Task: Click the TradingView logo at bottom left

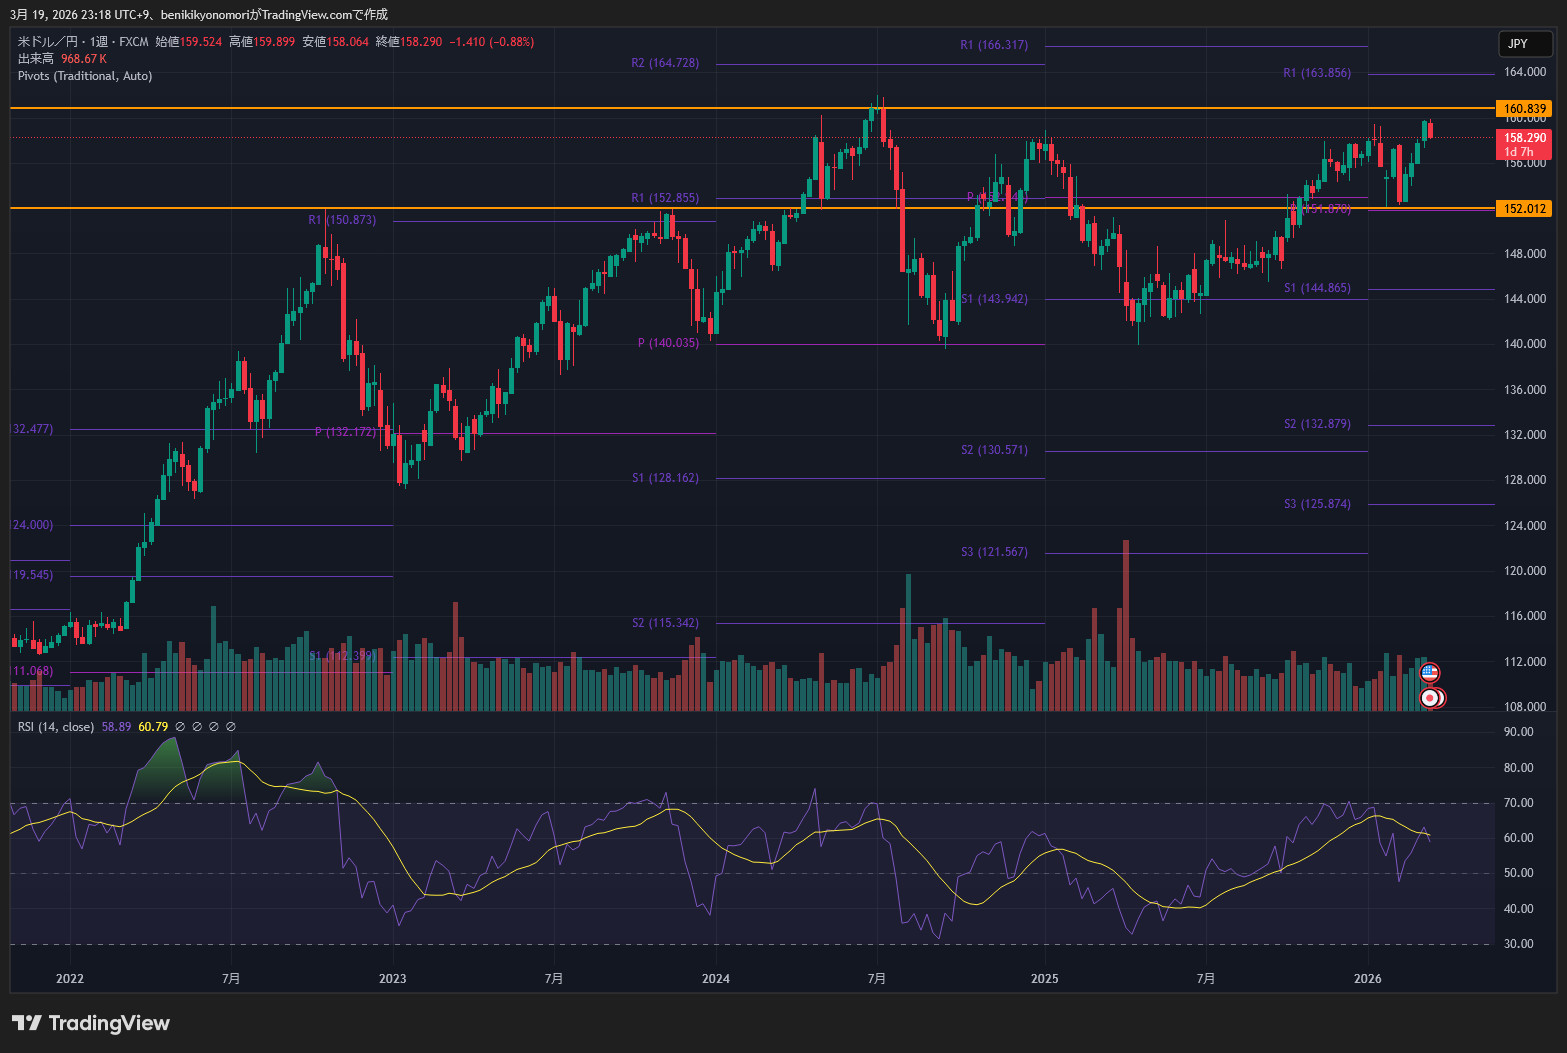Action: tap(91, 1023)
